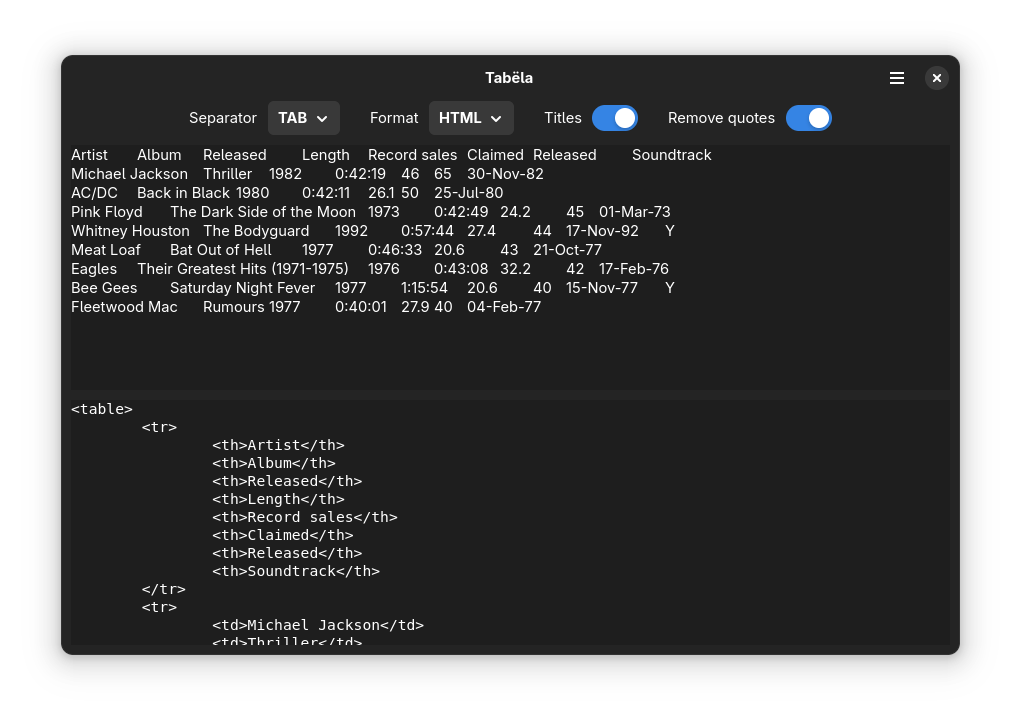This screenshot has width=1021, height=722.
Task: Open the TAB separator dropdown
Action: click(303, 118)
